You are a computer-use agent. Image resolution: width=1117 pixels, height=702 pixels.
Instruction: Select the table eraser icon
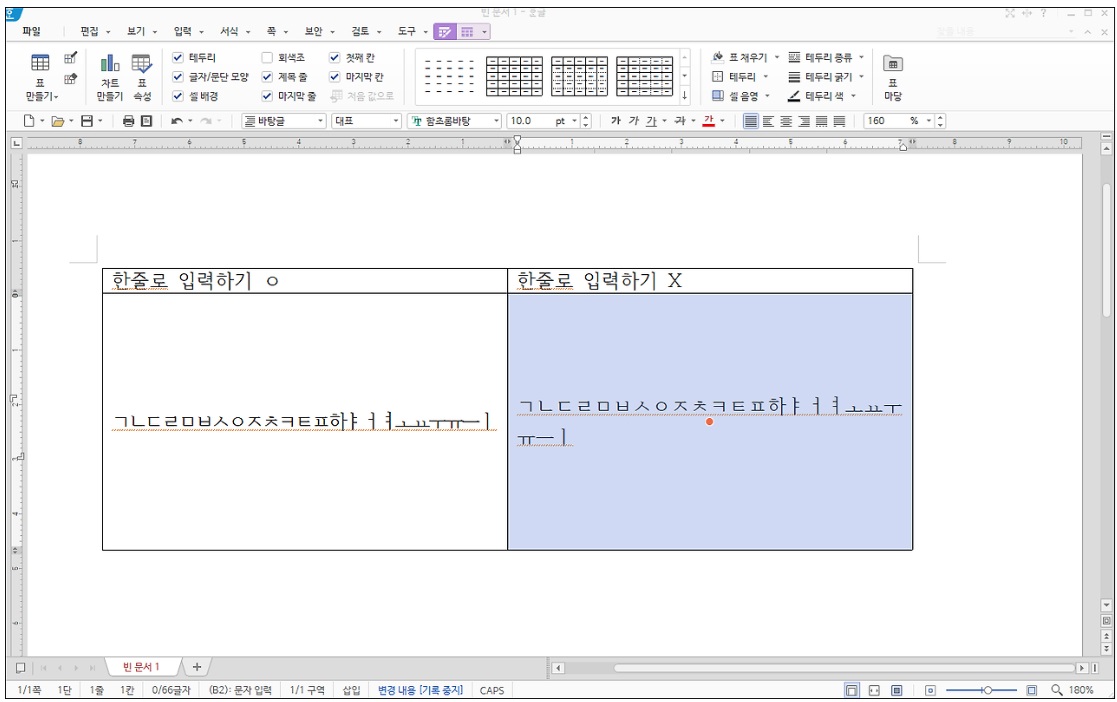(x=71, y=79)
